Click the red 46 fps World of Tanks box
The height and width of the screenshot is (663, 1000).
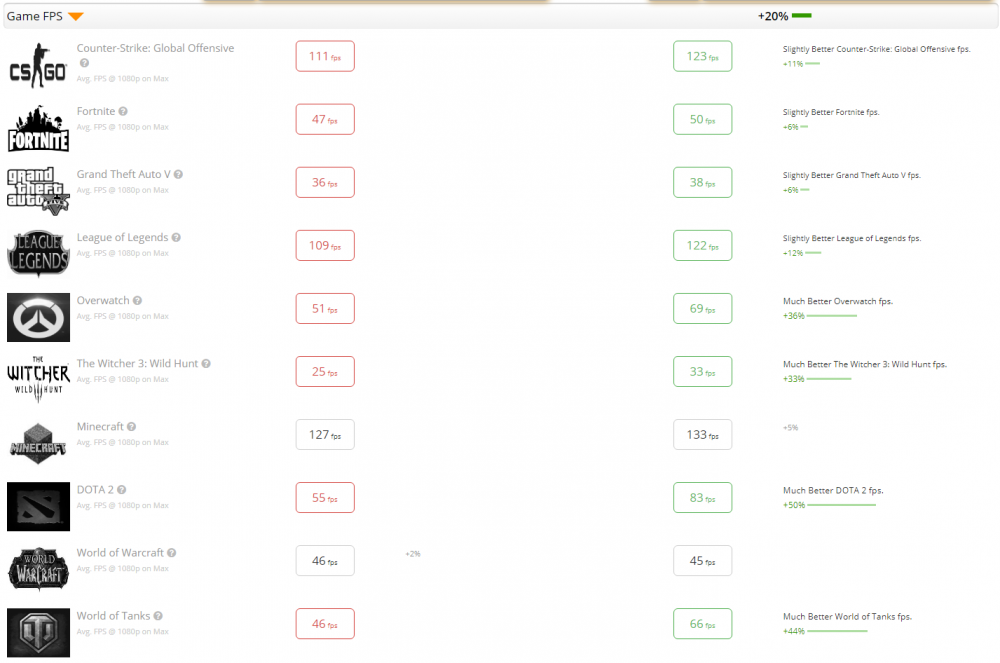pyautogui.click(x=325, y=624)
